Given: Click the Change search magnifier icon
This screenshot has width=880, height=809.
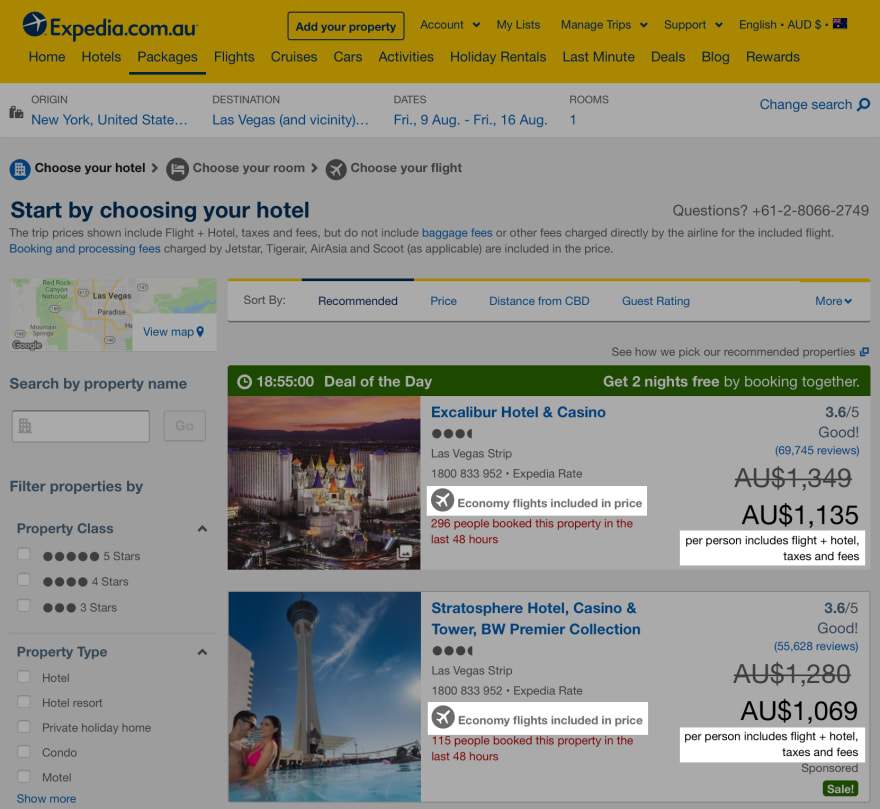Looking at the screenshot, I should point(864,104).
